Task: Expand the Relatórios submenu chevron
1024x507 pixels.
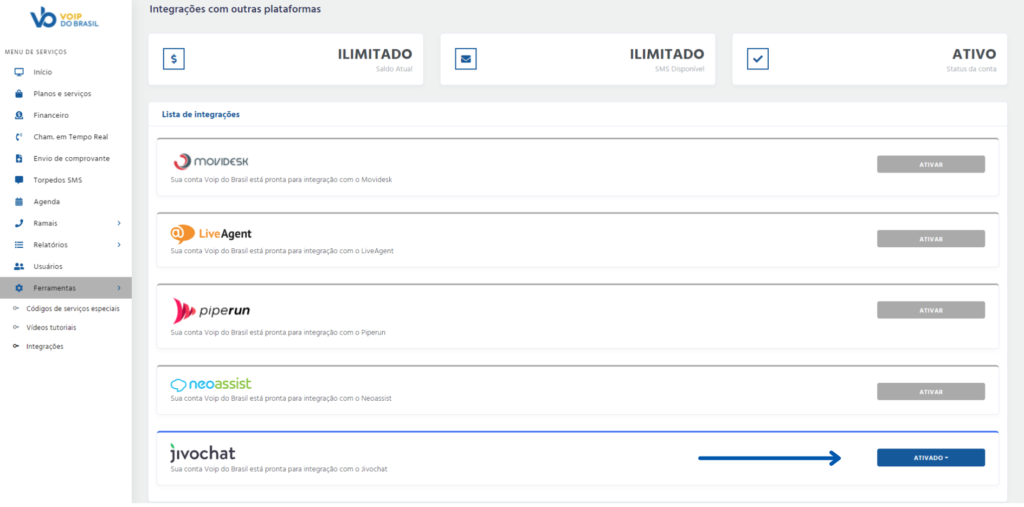Action: pos(119,244)
